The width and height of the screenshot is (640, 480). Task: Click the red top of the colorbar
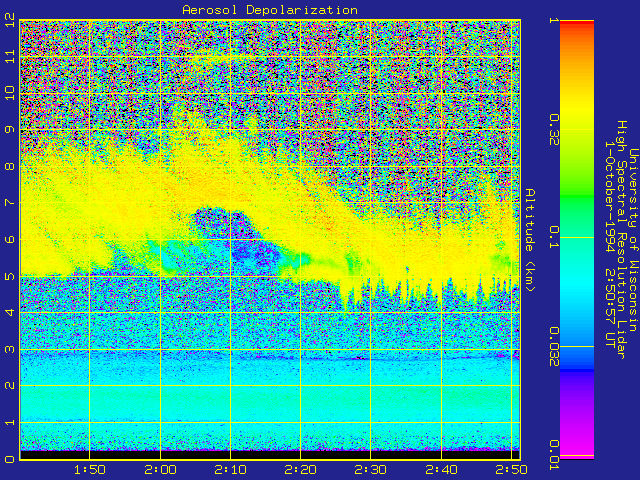pyautogui.click(x=577, y=24)
